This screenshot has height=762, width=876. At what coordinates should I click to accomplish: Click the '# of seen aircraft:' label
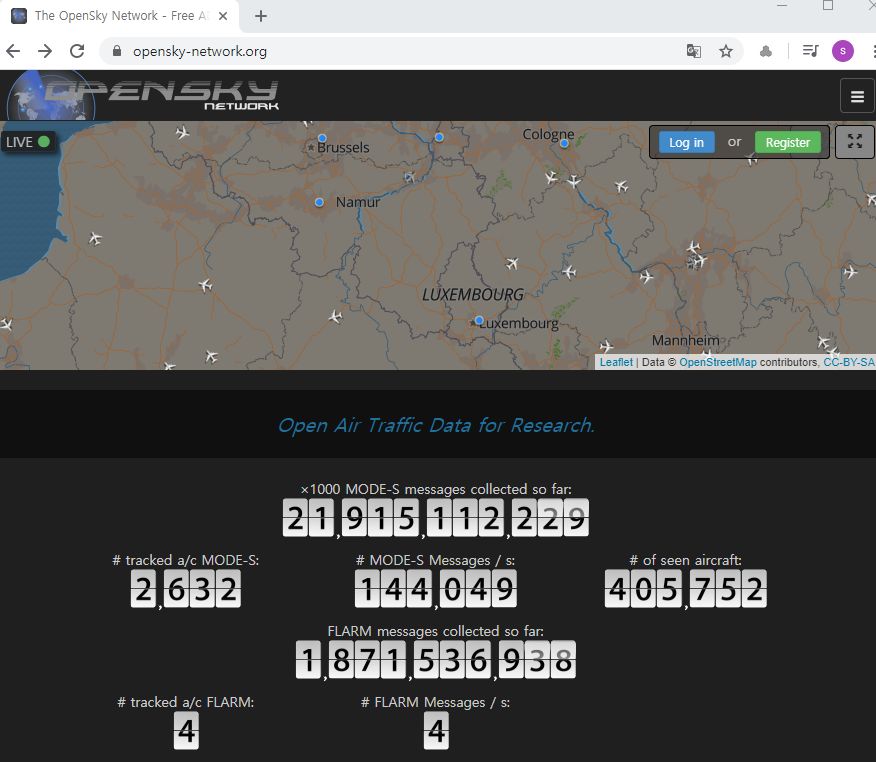tap(685, 560)
